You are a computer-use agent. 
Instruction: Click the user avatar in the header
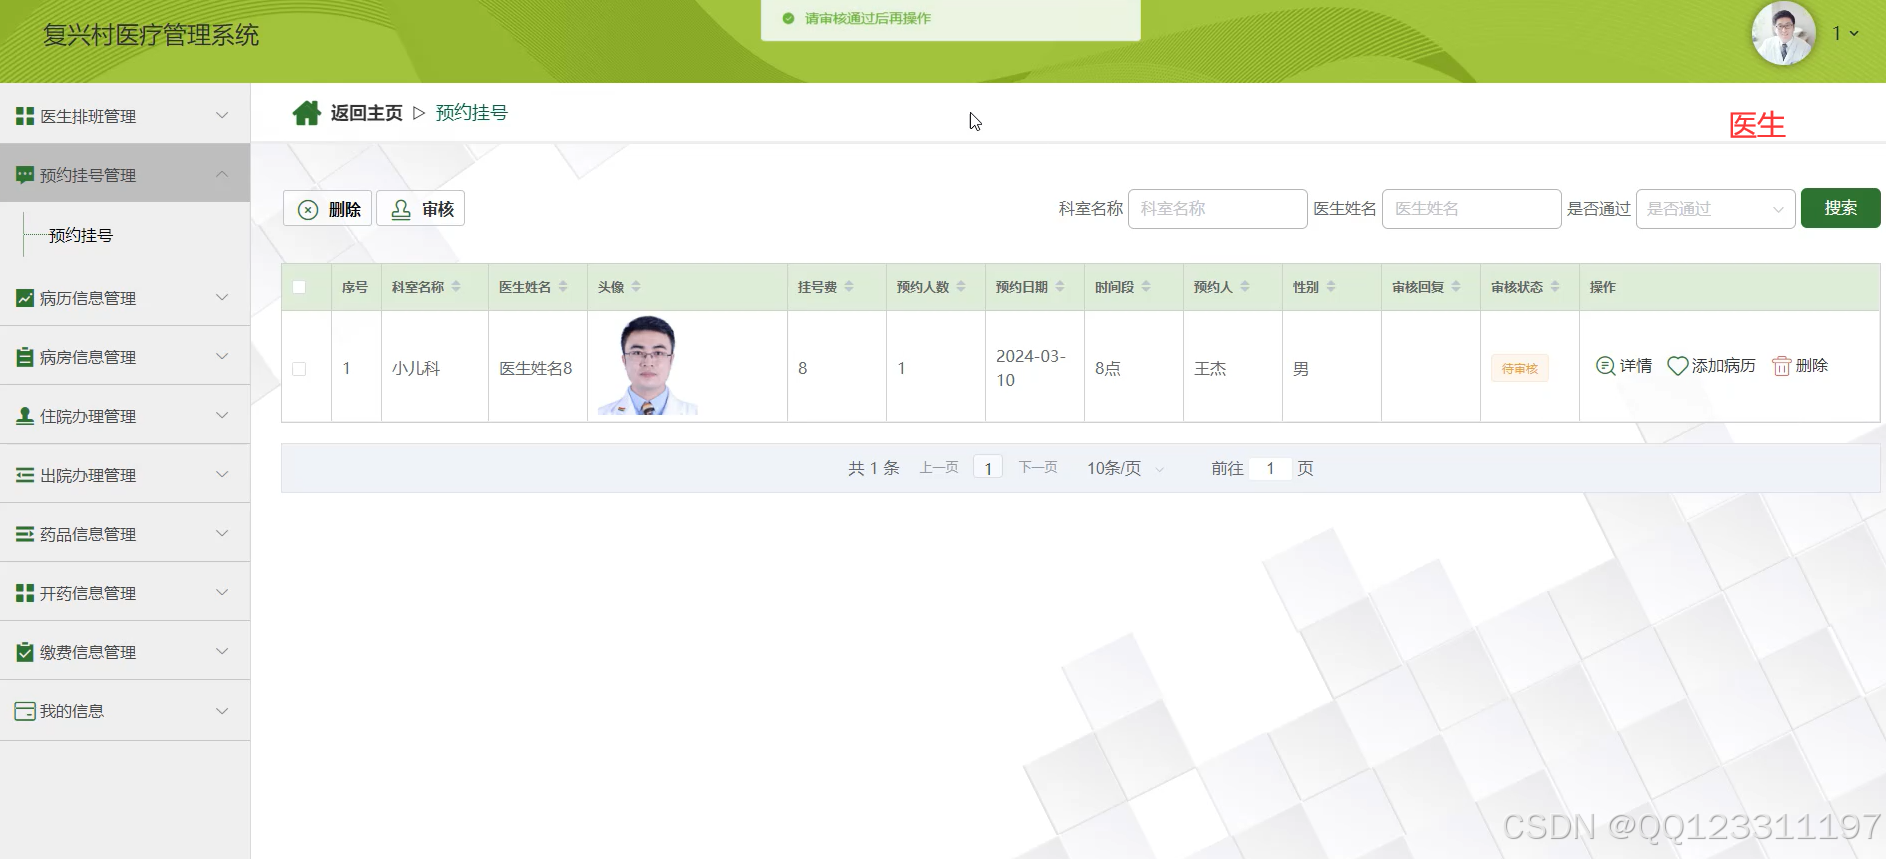click(1783, 33)
